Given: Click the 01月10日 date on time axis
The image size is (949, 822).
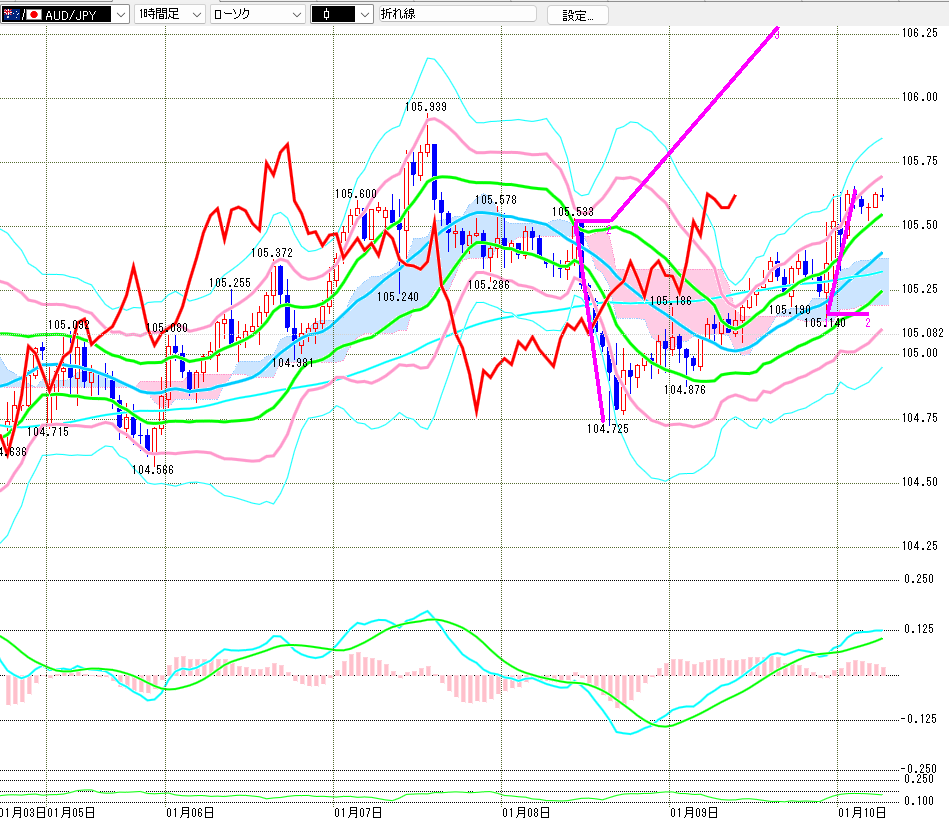Looking at the screenshot, I should click(x=861, y=812).
